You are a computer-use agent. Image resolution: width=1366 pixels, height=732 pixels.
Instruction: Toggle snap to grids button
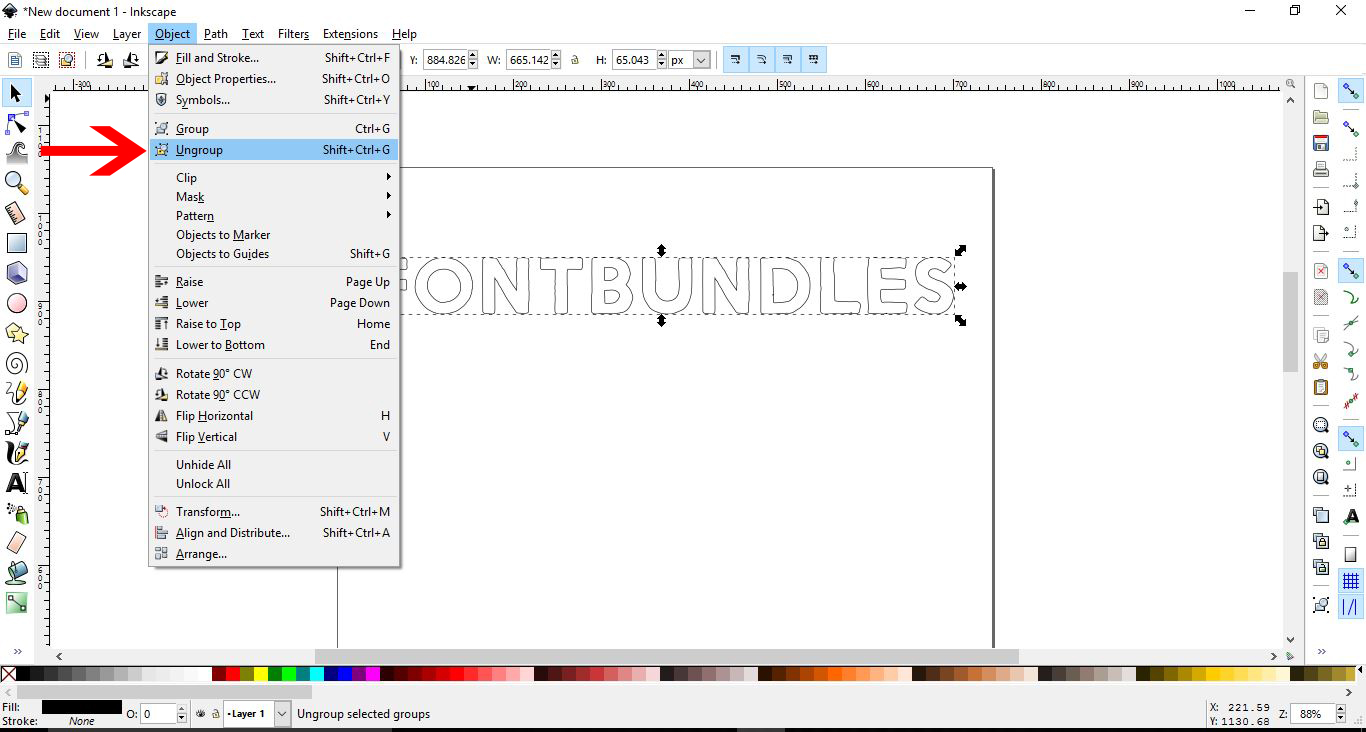point(1351,581)
